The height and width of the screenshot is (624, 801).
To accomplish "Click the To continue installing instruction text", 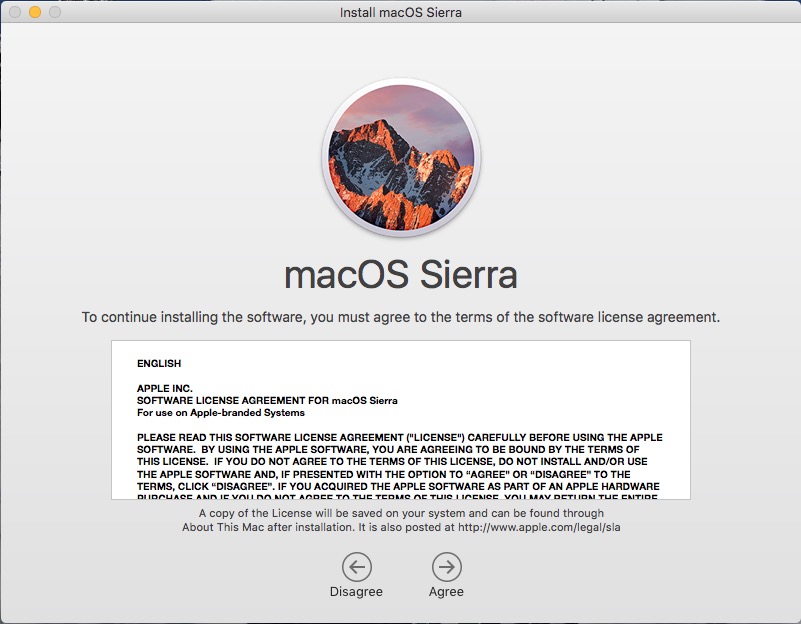I will click(401, 317).
